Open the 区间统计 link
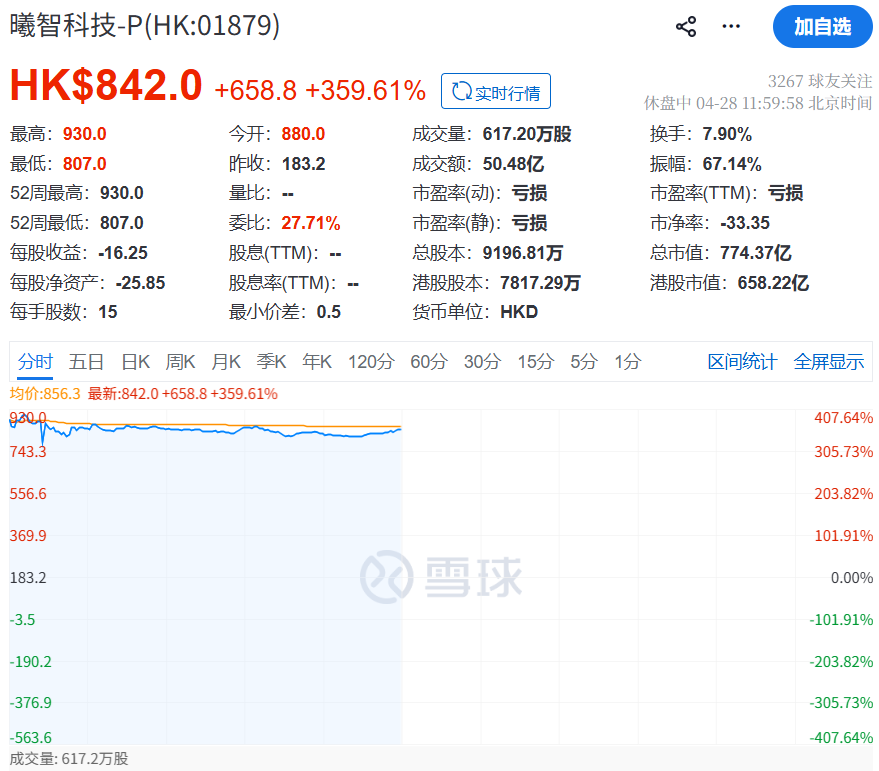 pyautogui.click(x=742, y=362)
